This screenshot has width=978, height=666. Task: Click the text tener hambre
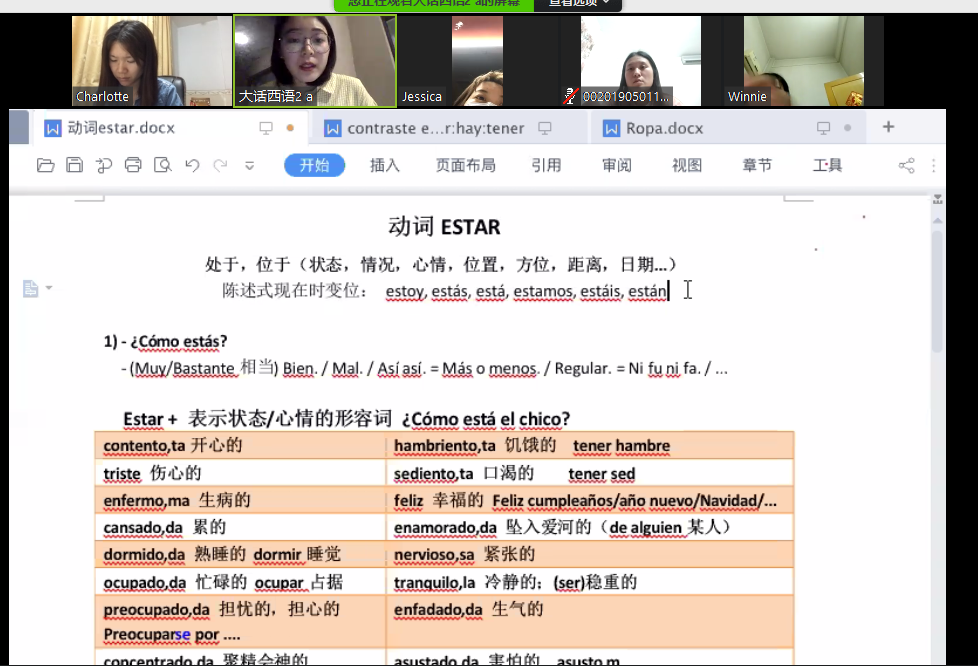click(x=621, y=446)
